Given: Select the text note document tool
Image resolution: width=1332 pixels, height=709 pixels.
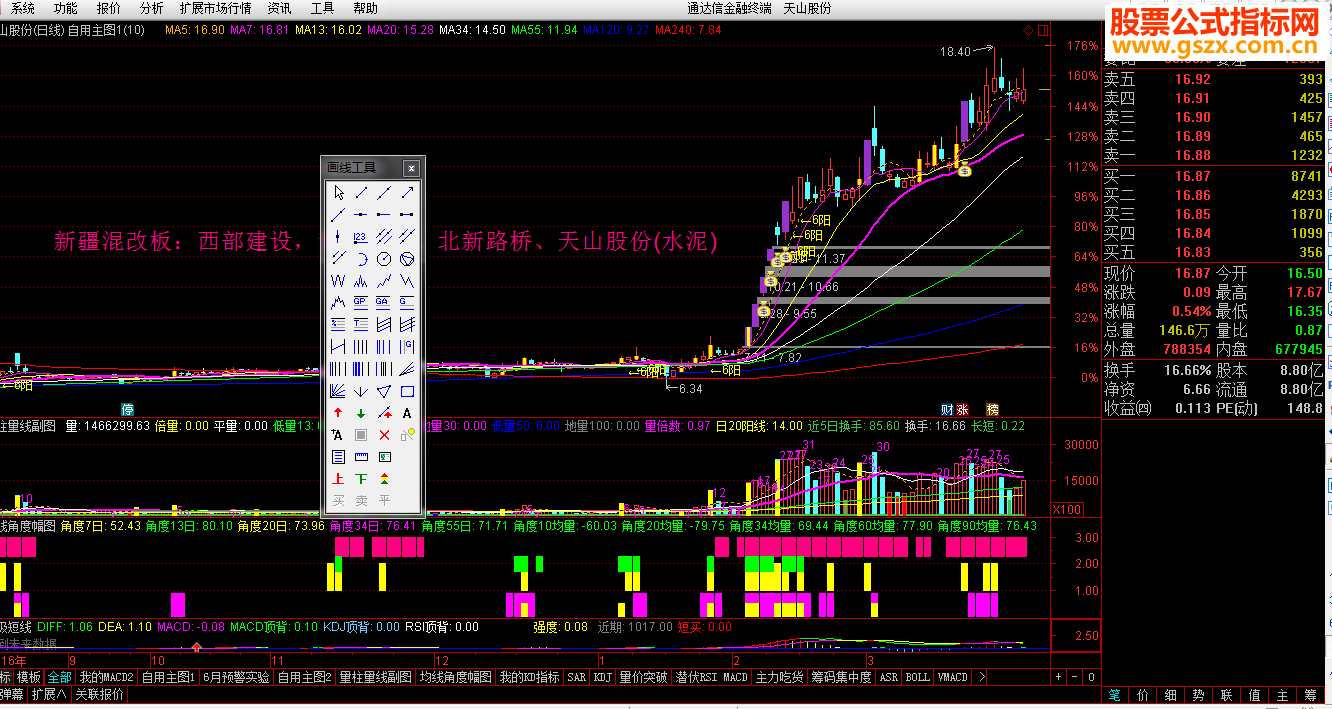Looking at the screenshot, I should (x=339, y=456).
